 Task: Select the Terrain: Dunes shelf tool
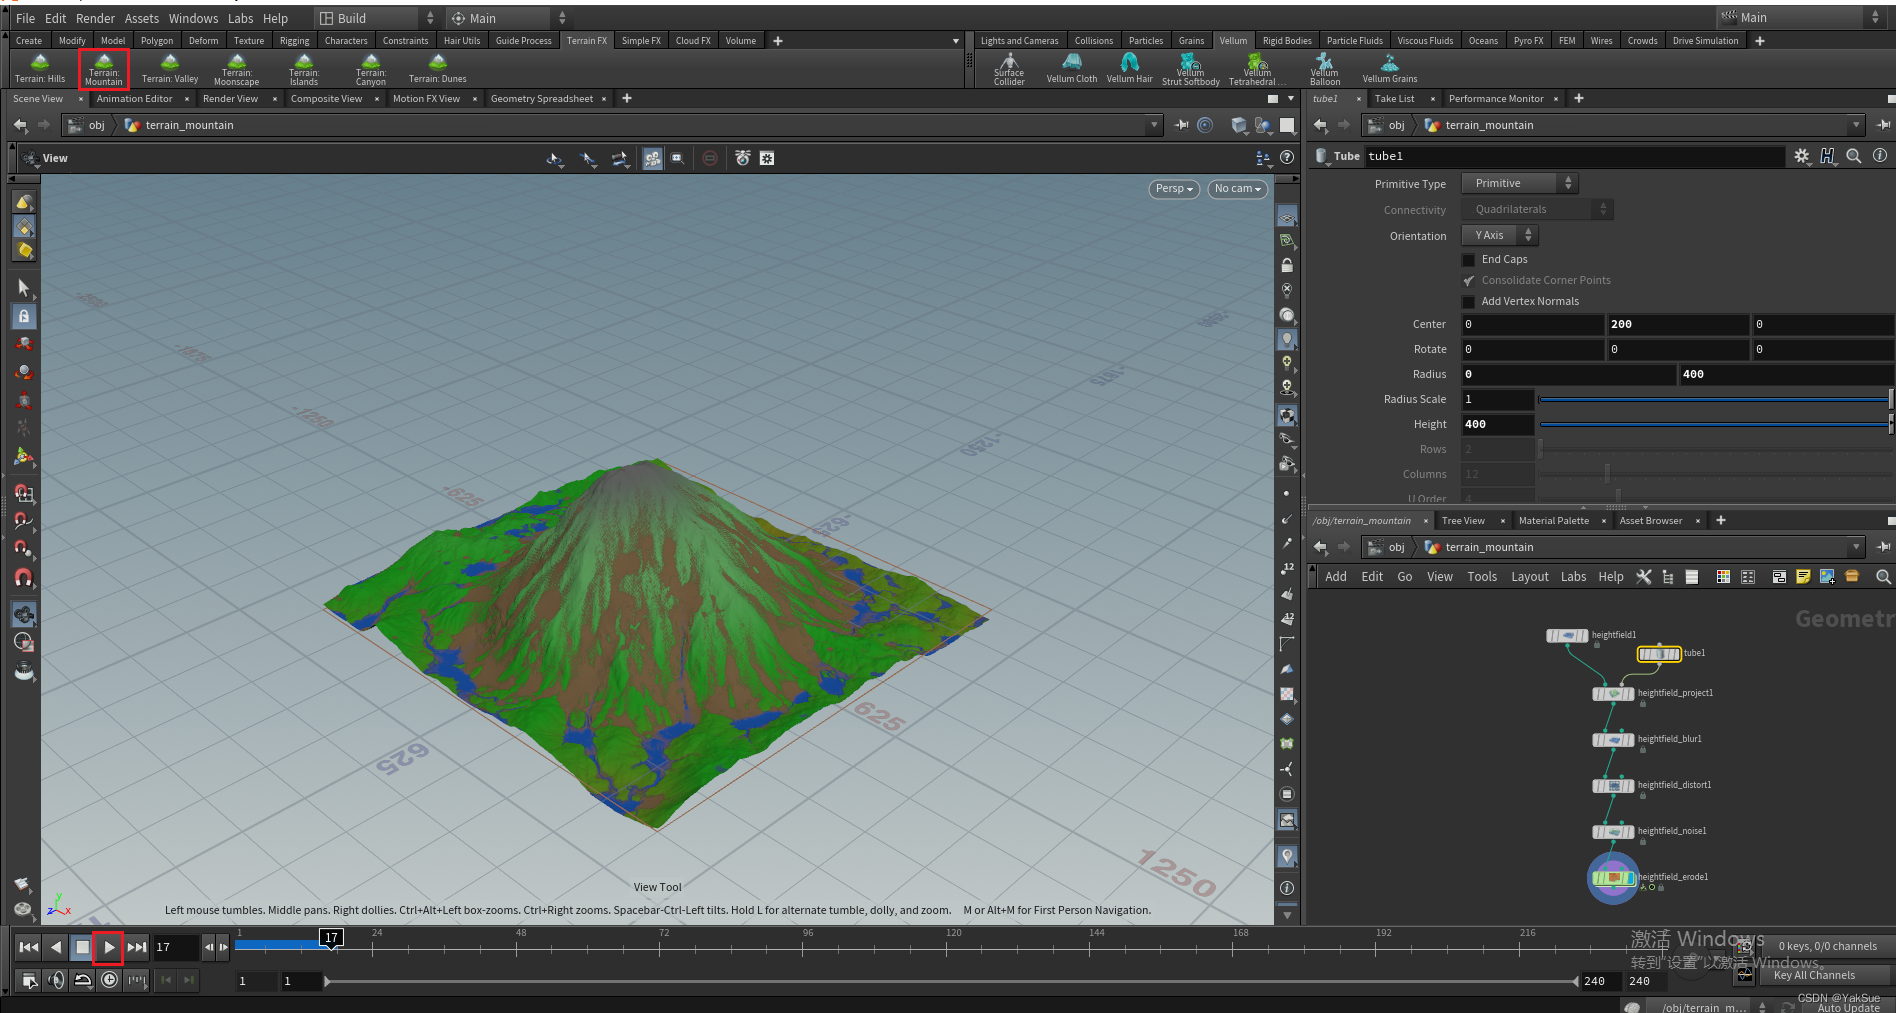[437, 69]
